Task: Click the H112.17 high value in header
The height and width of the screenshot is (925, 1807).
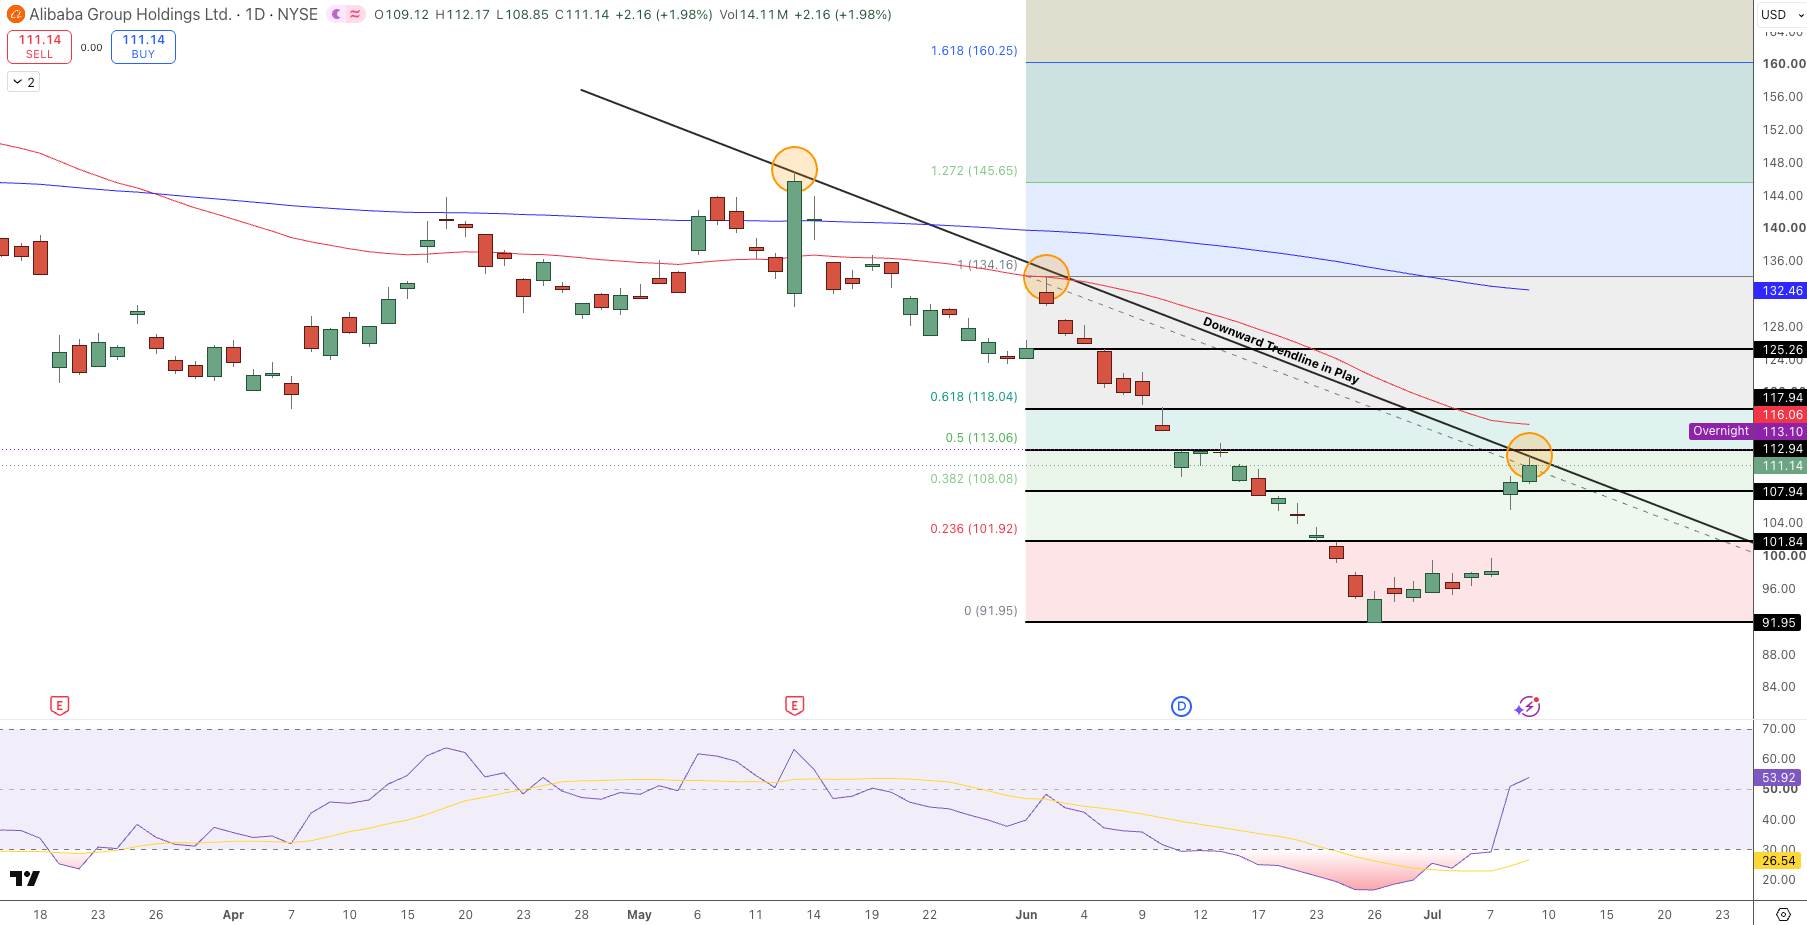Action: [463, 15]
